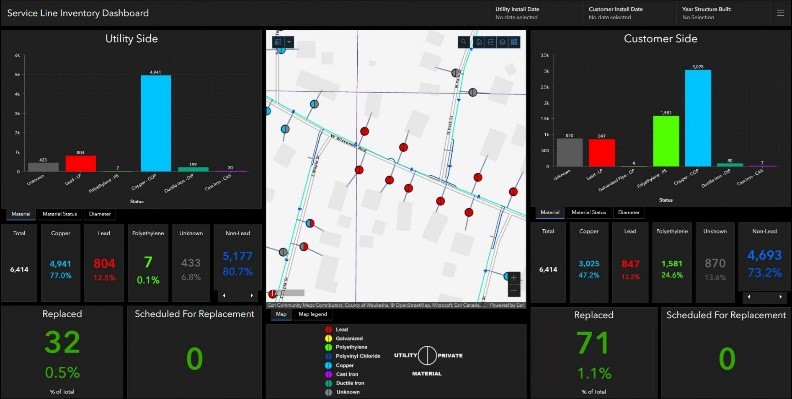Screen dimensions: 792x399
Task: Open the map search tool
Action: 464,42
